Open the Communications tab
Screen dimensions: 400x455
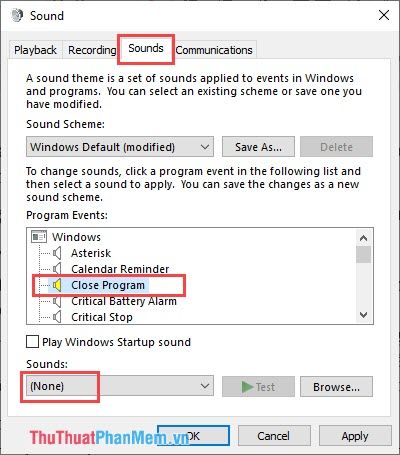[214, 50]
